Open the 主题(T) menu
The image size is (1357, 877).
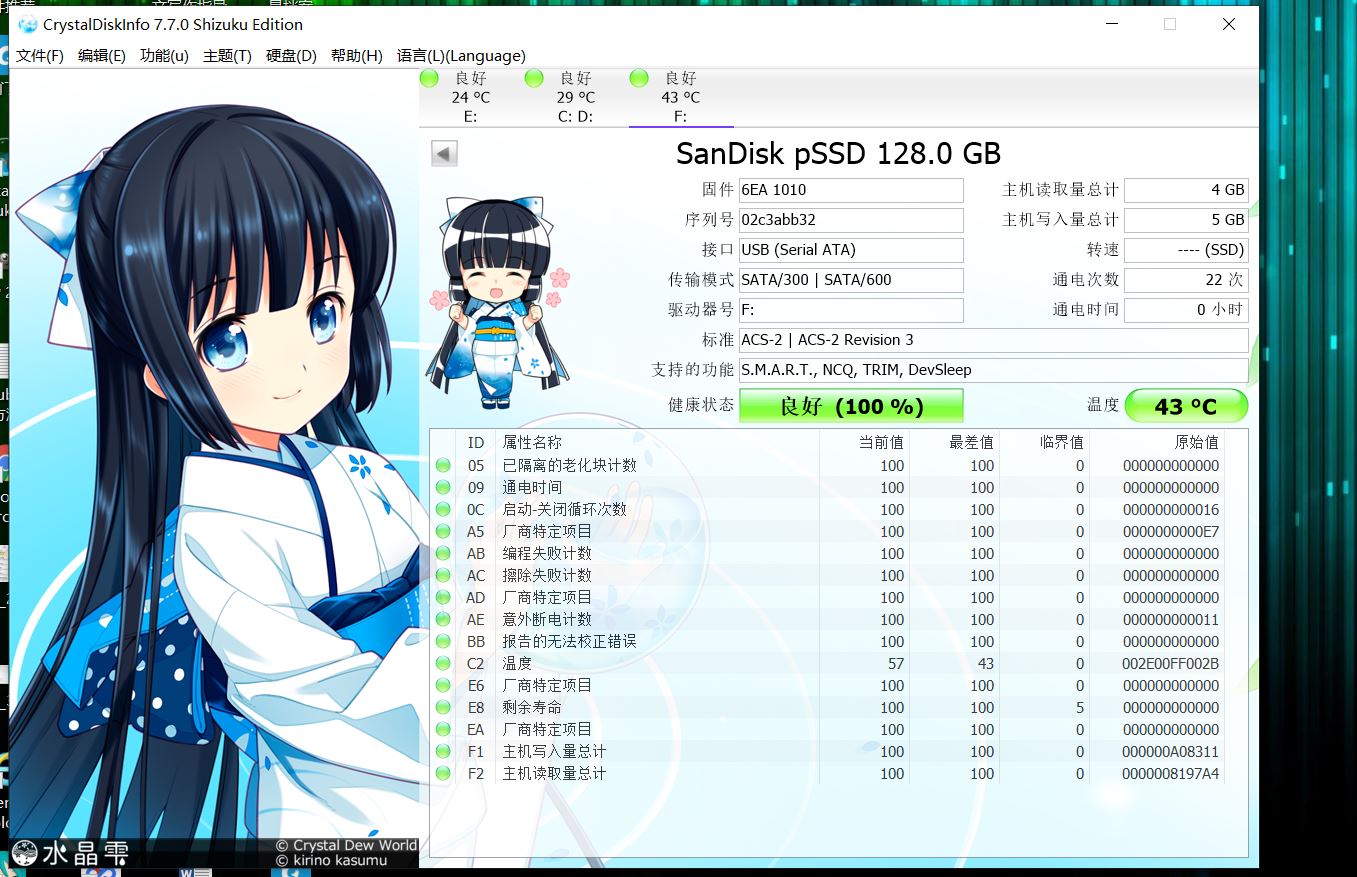click(x=227, y=56)
